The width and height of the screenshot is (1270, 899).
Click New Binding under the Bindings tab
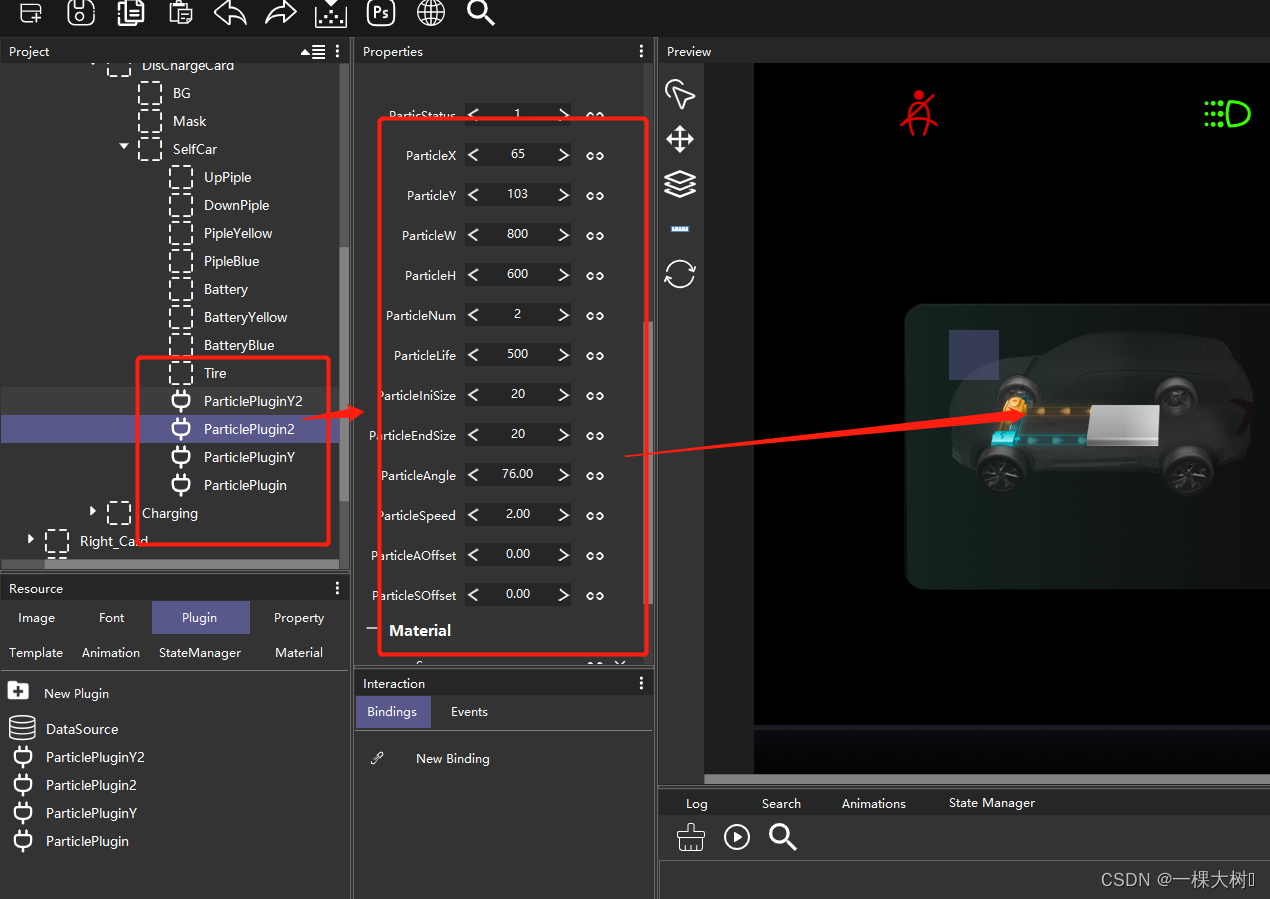click(452, 758)
